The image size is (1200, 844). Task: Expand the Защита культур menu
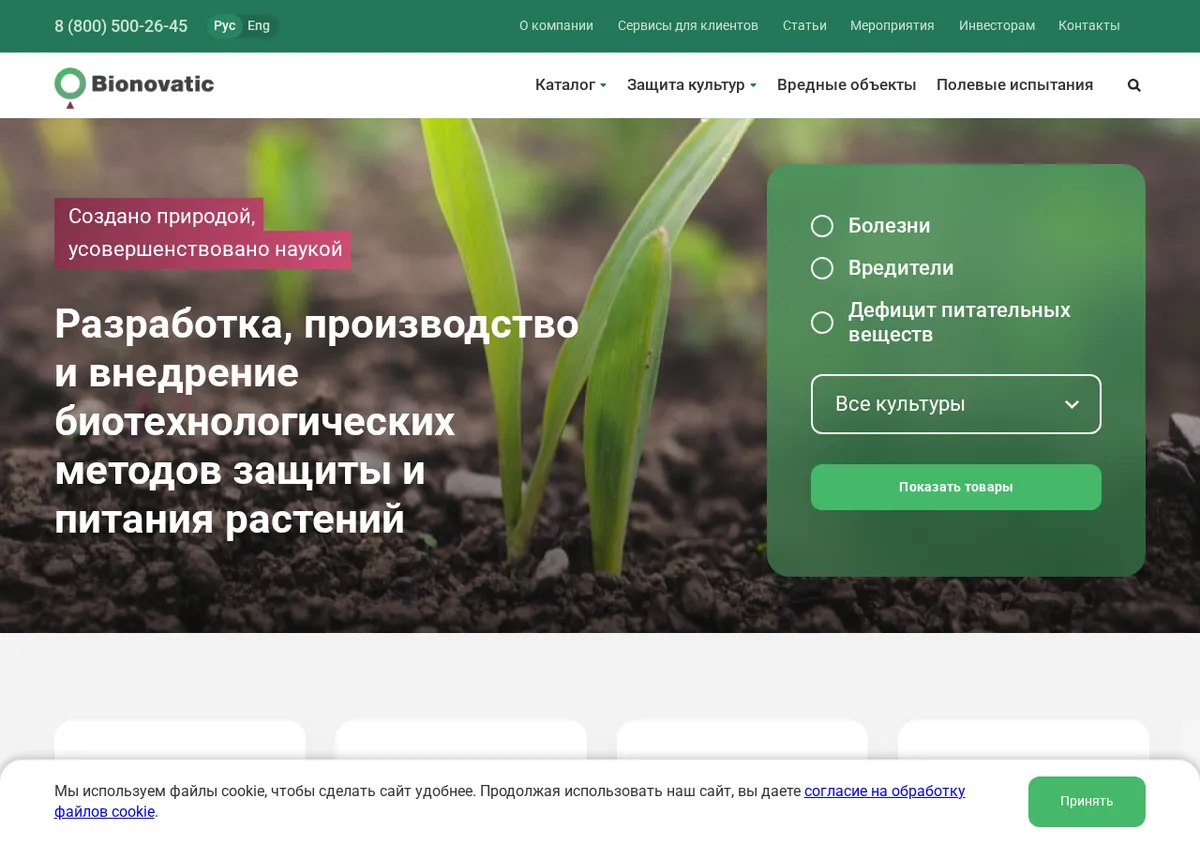[692, 85]
